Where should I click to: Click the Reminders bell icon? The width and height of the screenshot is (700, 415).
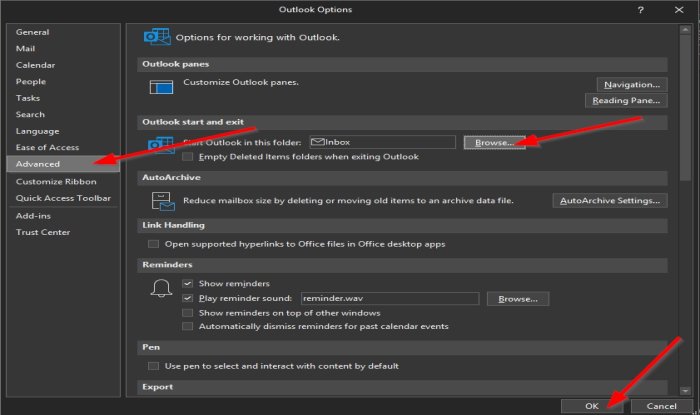[x=161, y=288]
